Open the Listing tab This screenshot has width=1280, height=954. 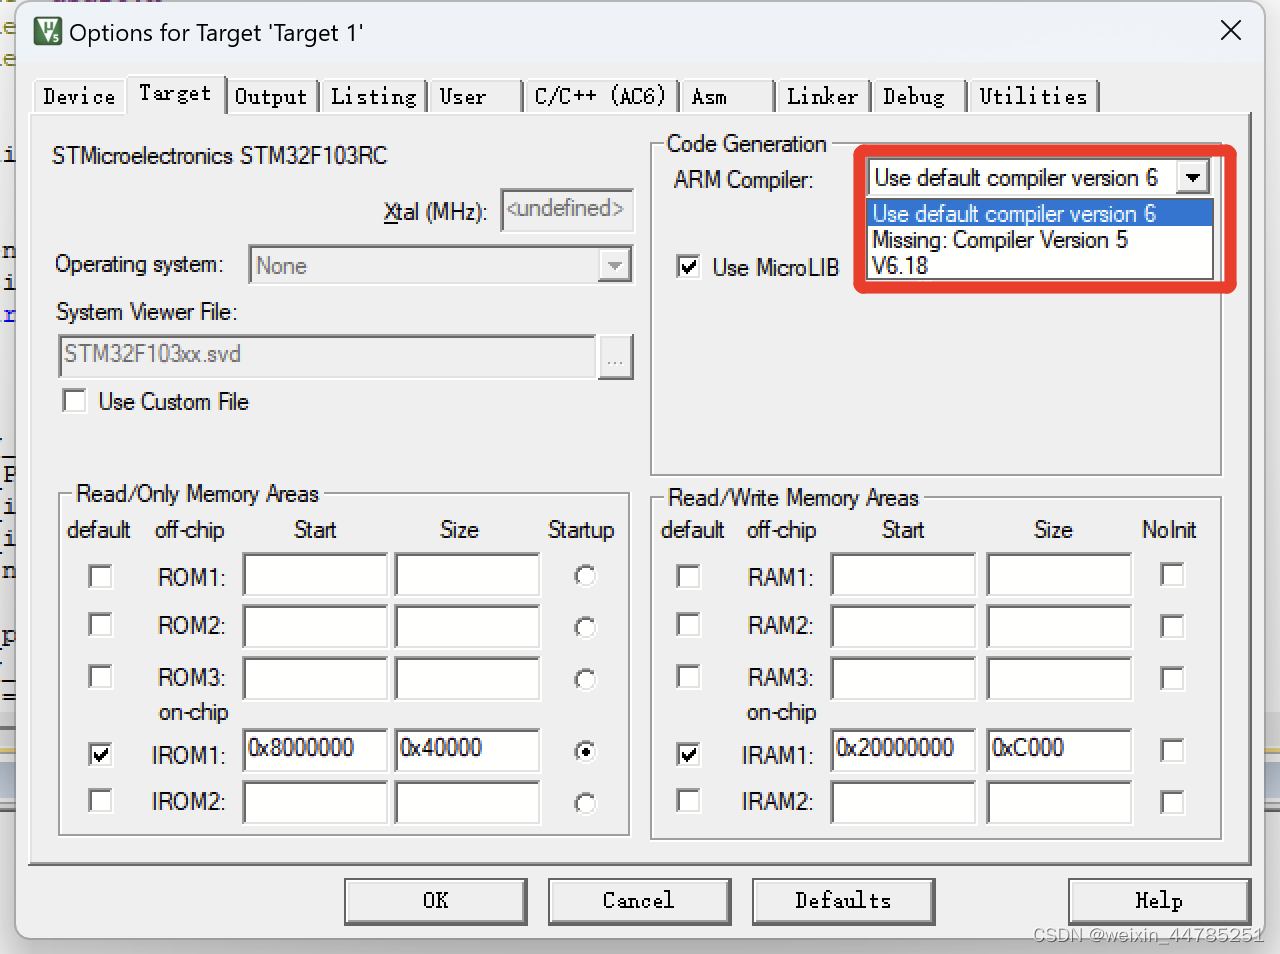(373, 96)
